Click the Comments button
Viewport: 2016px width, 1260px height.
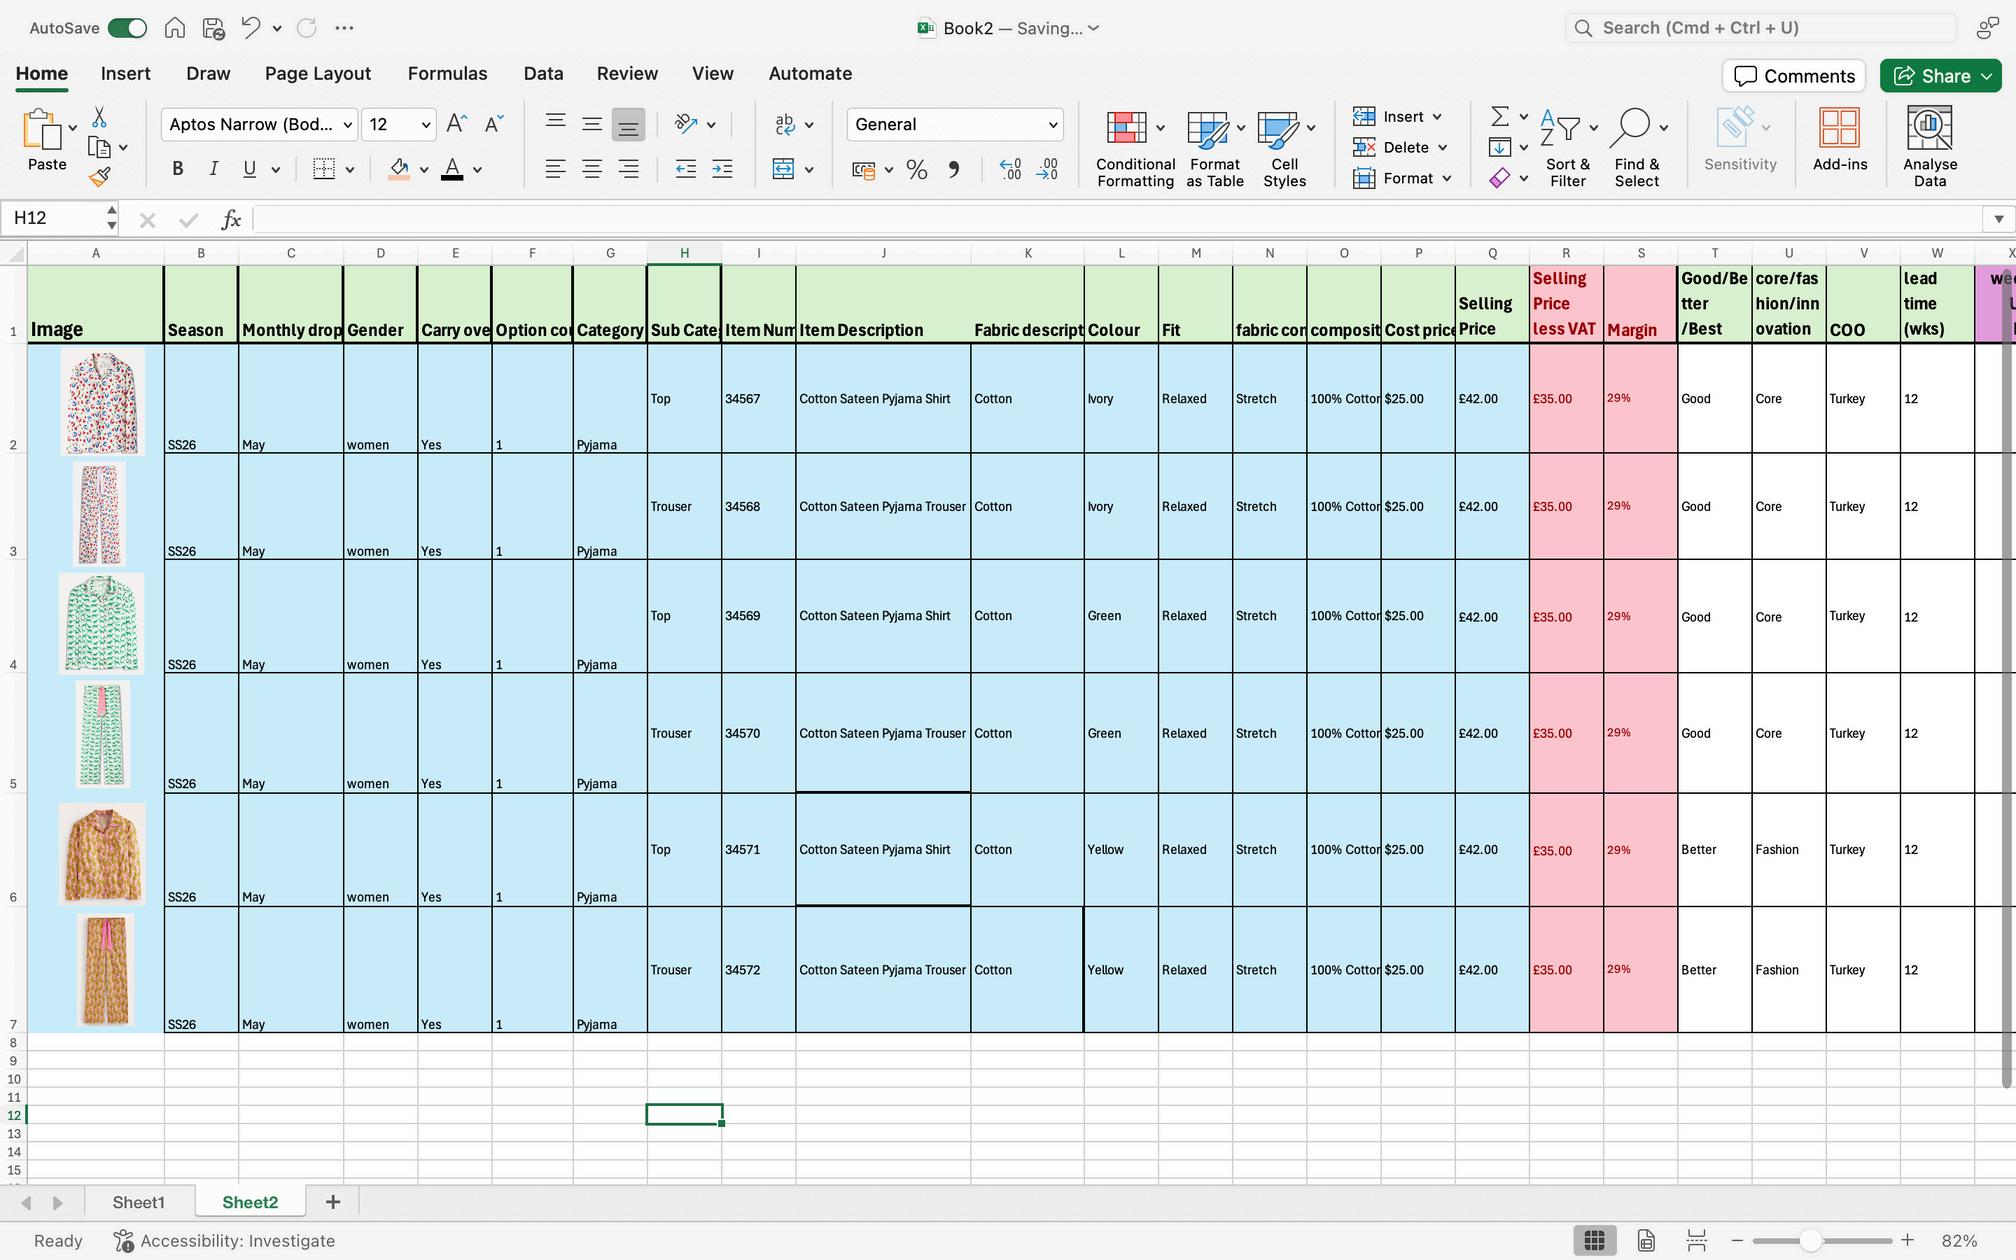1794,76
